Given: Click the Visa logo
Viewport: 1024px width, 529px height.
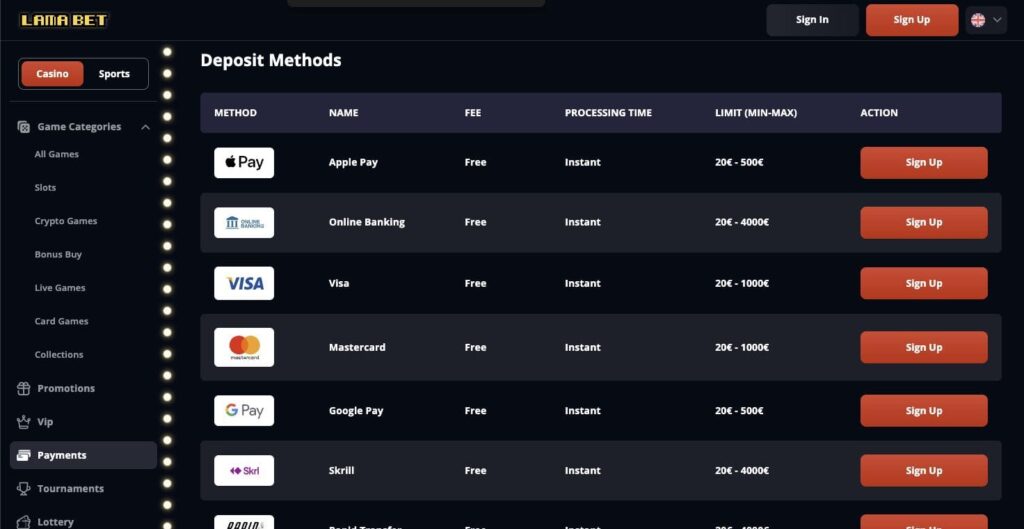Looking at the screenshot, I should 244,283.
